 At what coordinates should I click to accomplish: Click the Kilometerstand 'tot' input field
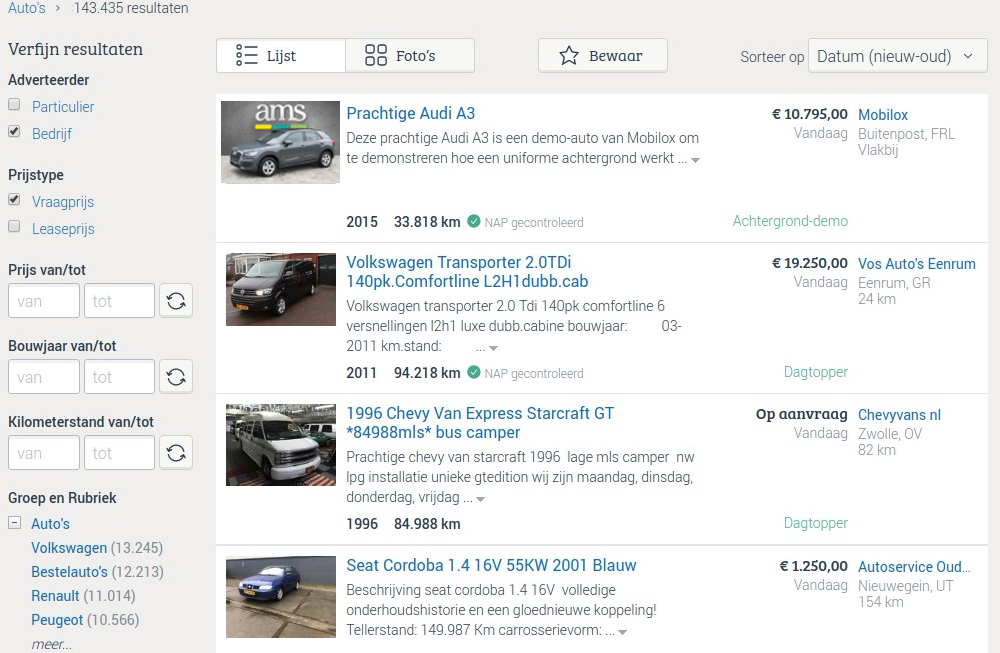click(119, 453)
